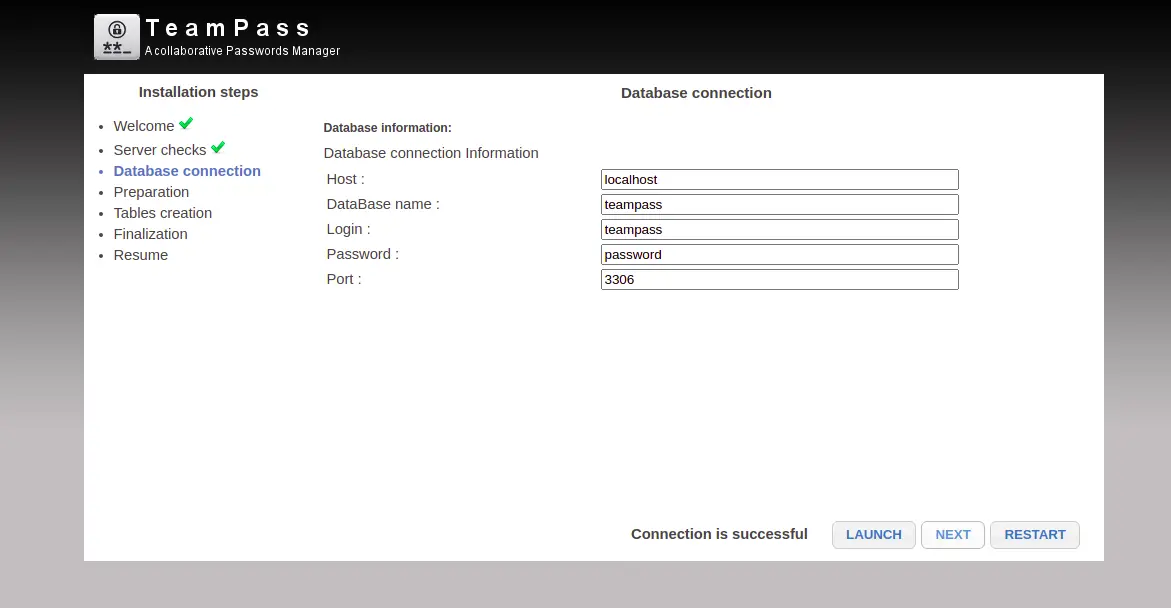Click the green checkmark next to Server checks
The image size is (1171, 608).
[x=218, y=147]
